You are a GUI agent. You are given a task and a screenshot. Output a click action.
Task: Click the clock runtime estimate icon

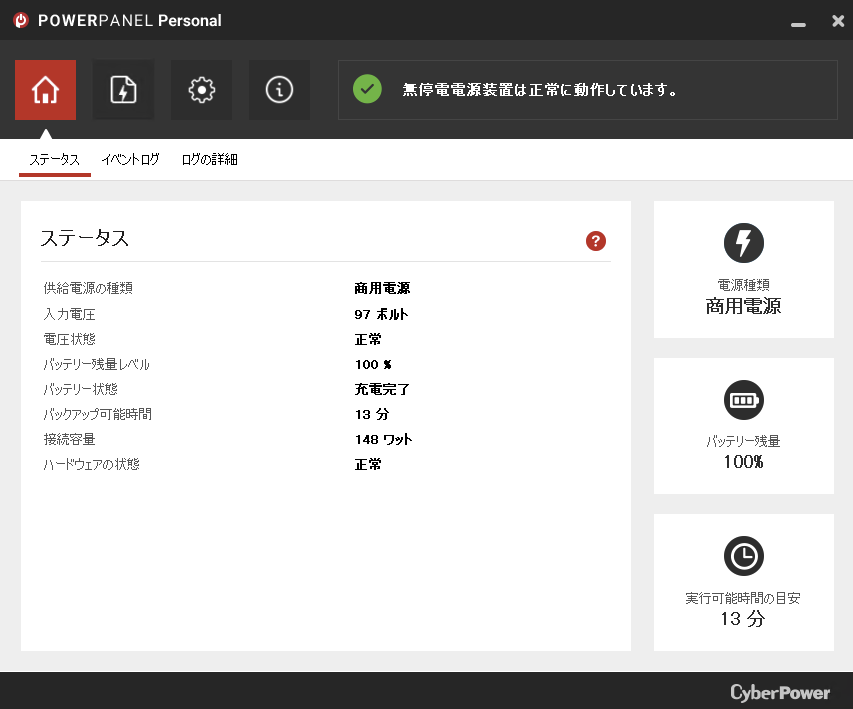[x=743, y=556]
